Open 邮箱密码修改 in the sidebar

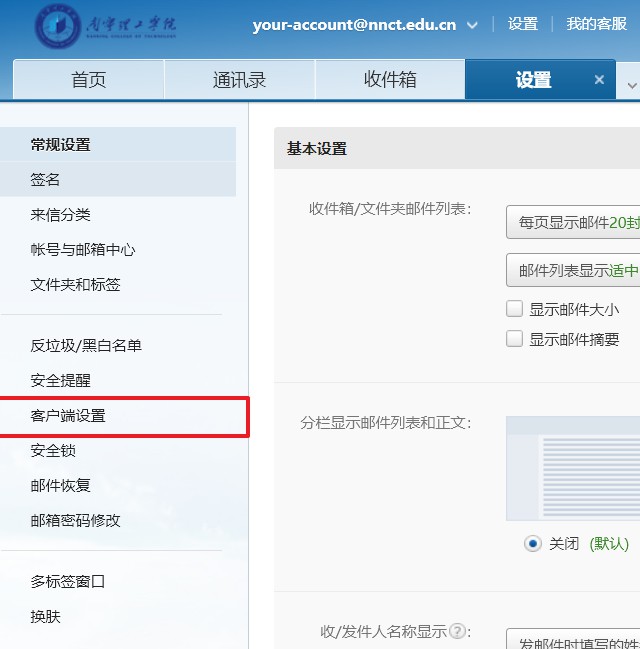[75, 521]
